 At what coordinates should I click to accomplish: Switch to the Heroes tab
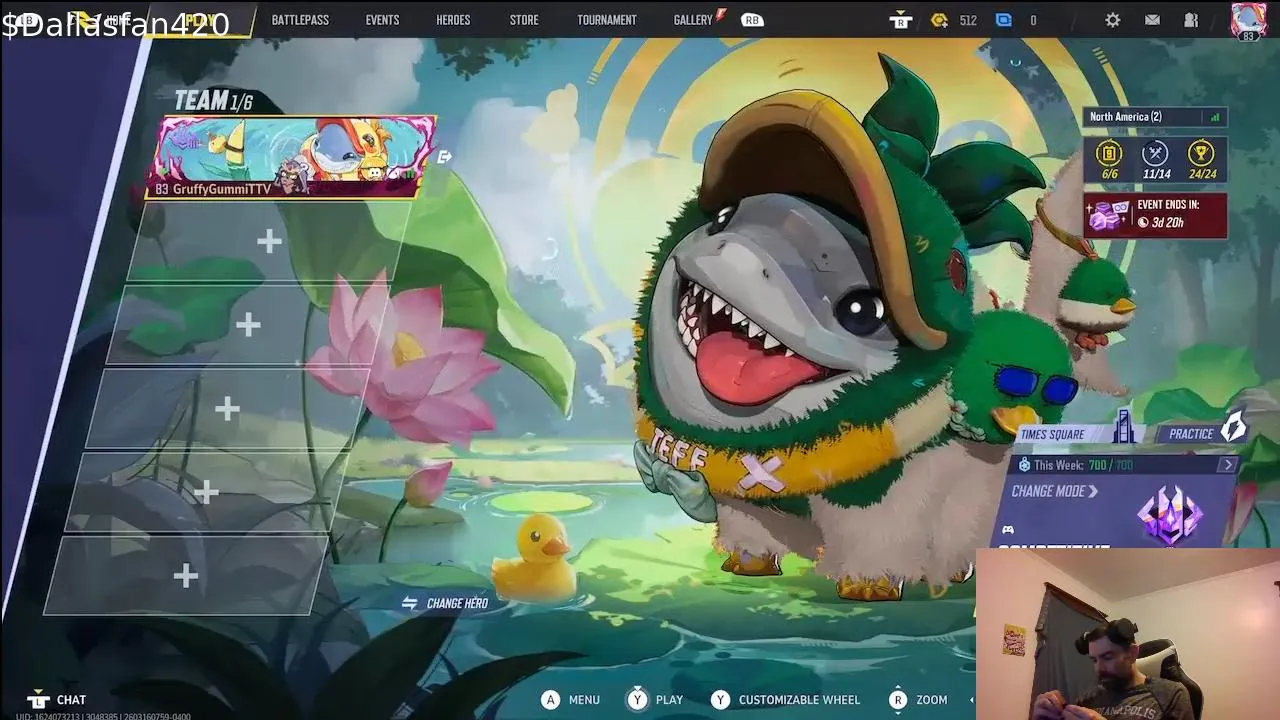coord(453,20)
